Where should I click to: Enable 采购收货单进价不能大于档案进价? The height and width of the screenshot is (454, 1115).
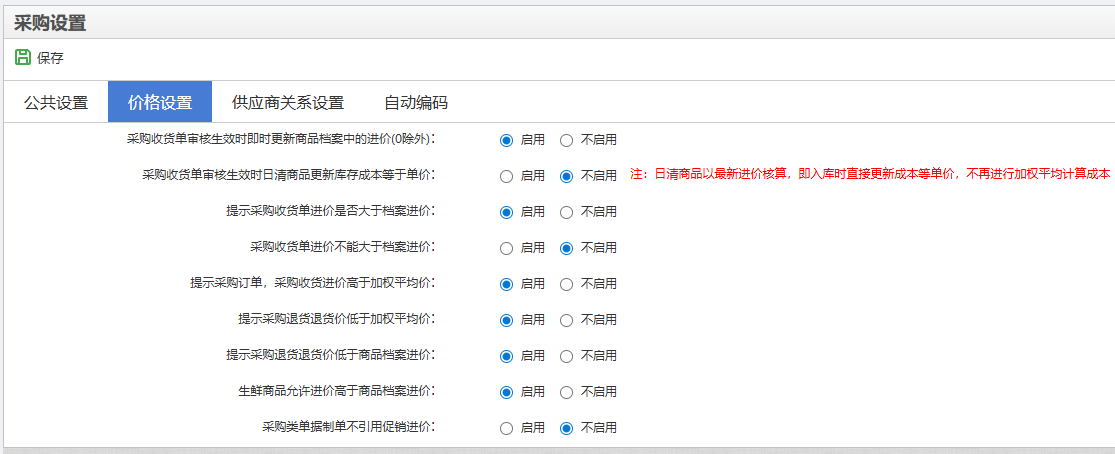click(x=506, y=248)
